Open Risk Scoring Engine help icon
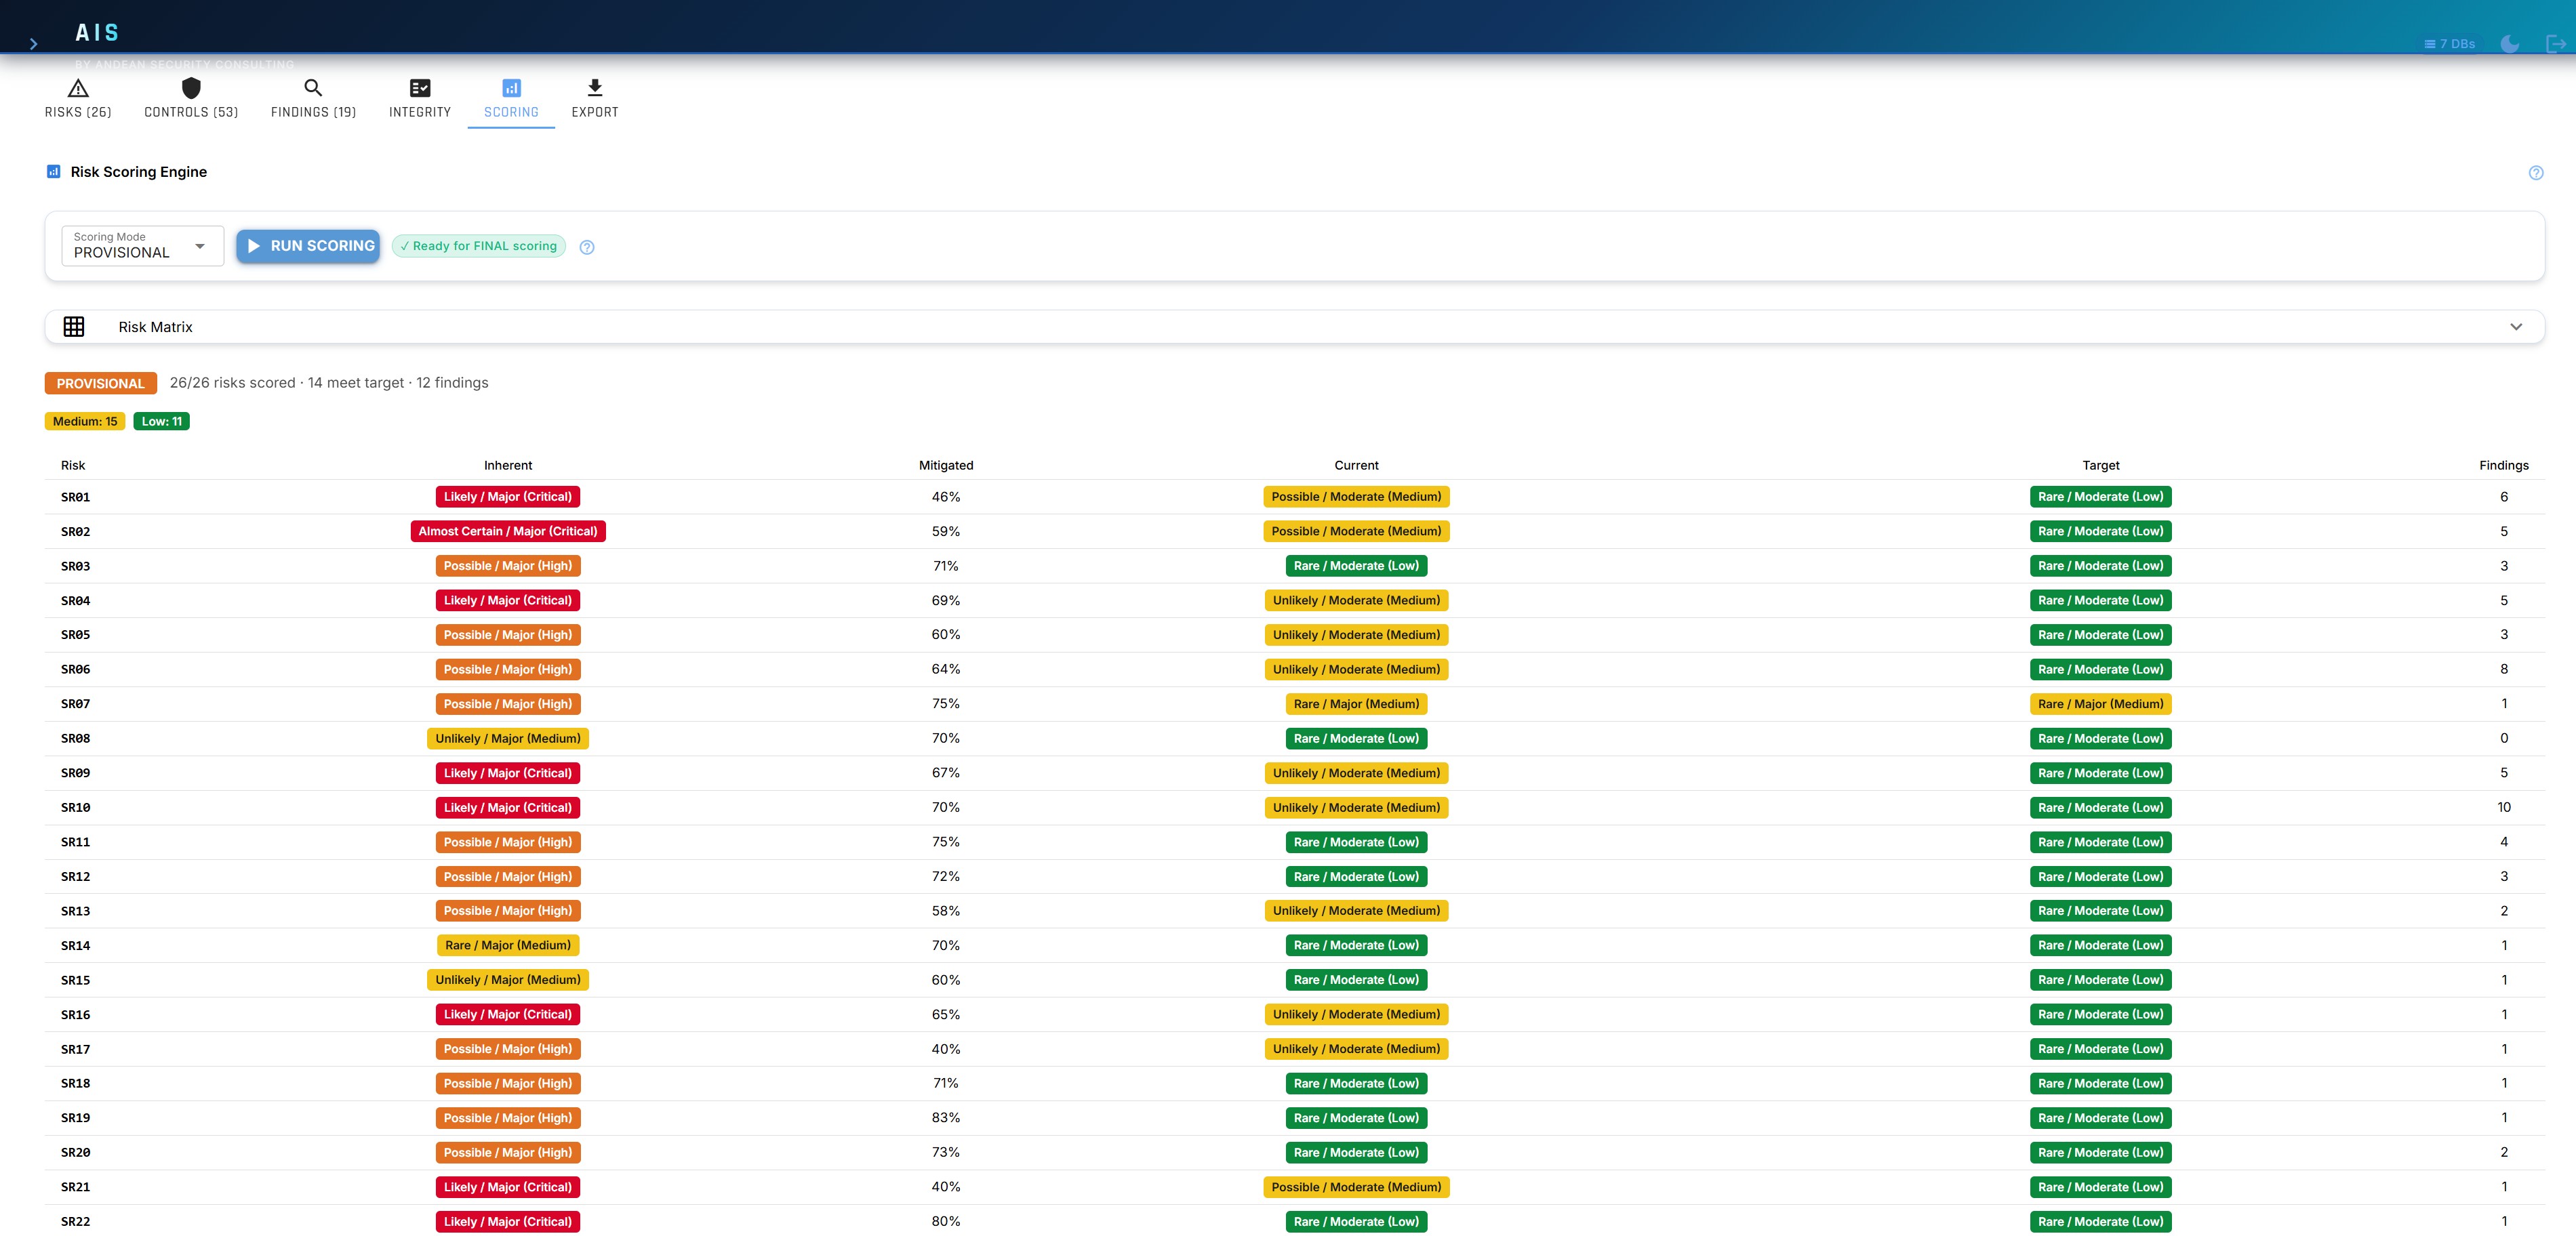The image size is (2576, 1236). (x=2536, y=173)
